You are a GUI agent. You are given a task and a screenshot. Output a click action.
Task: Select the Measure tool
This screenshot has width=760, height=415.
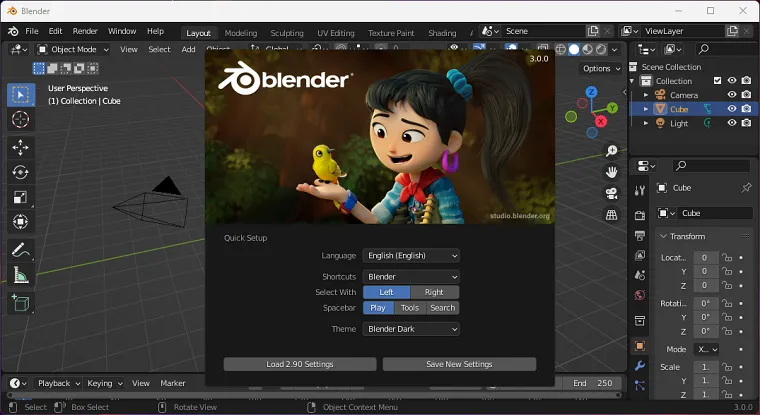20,275
